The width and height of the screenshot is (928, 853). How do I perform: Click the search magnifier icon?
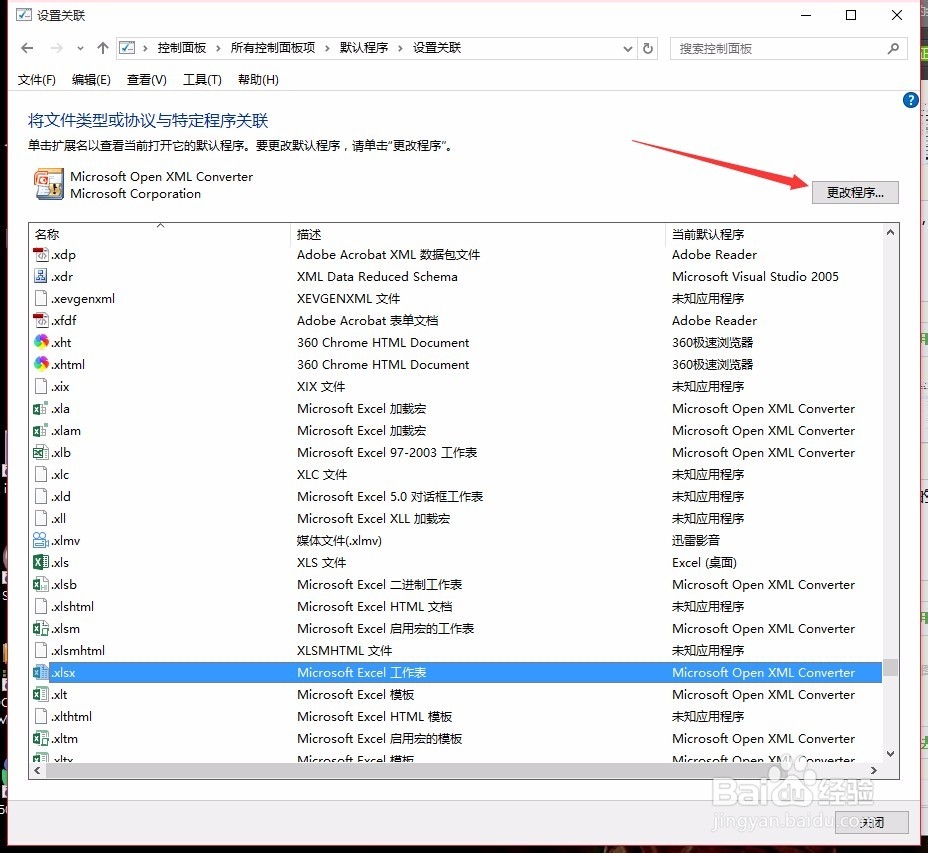(893, 47)
